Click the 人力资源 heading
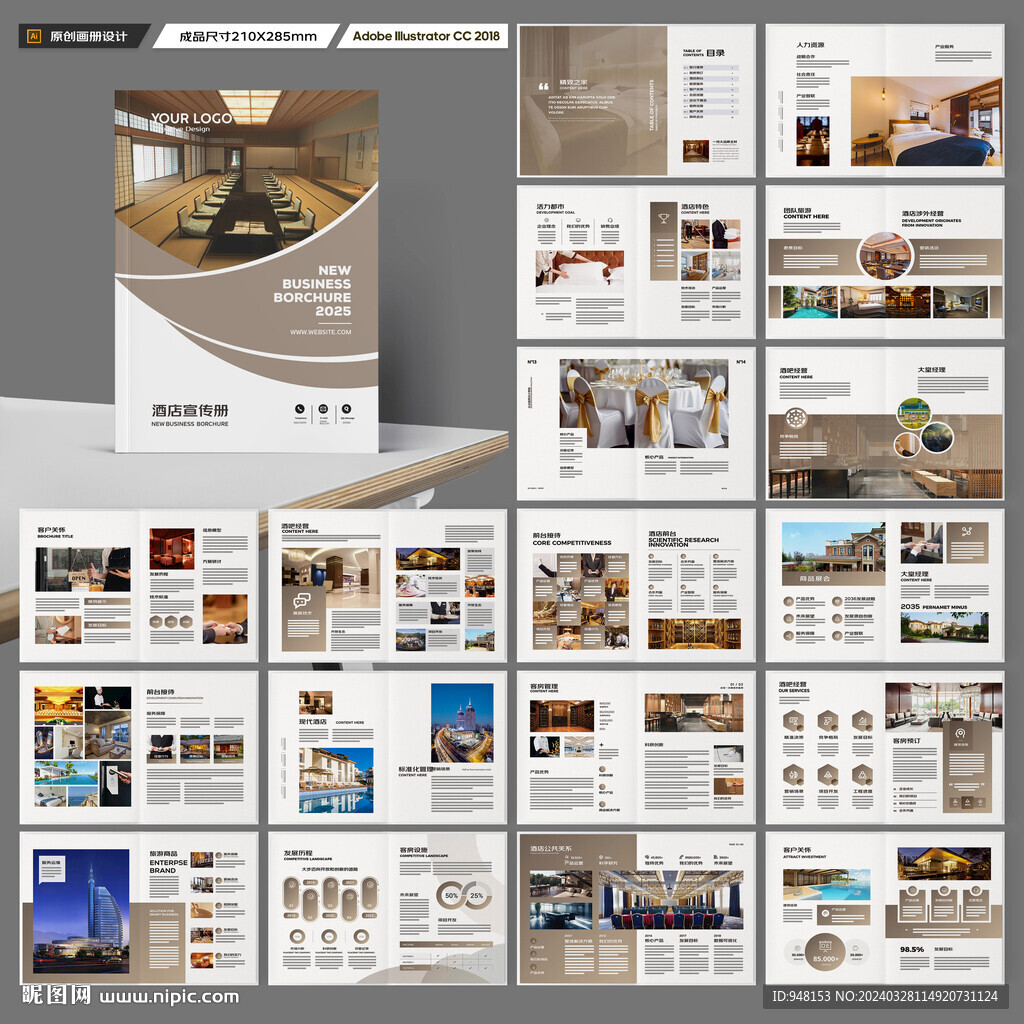 810,45
